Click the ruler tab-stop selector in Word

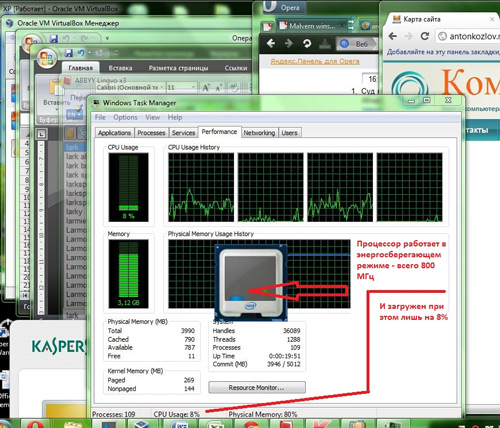click(41, 134)
